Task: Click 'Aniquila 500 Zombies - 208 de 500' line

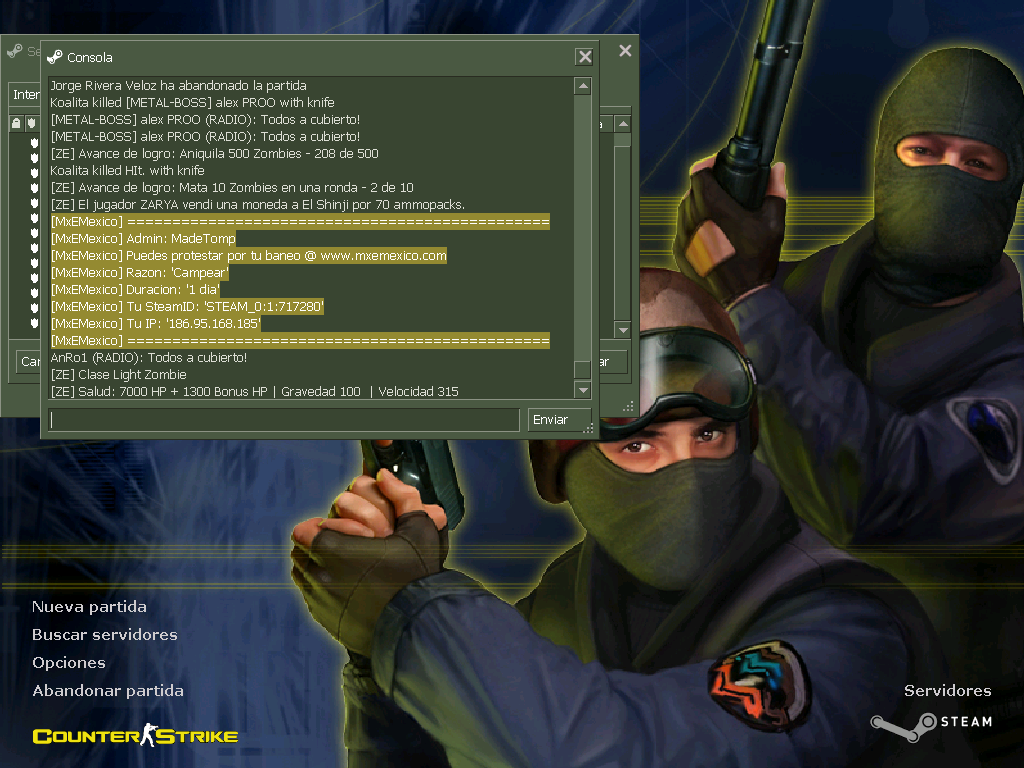Action: click(214, 153)
